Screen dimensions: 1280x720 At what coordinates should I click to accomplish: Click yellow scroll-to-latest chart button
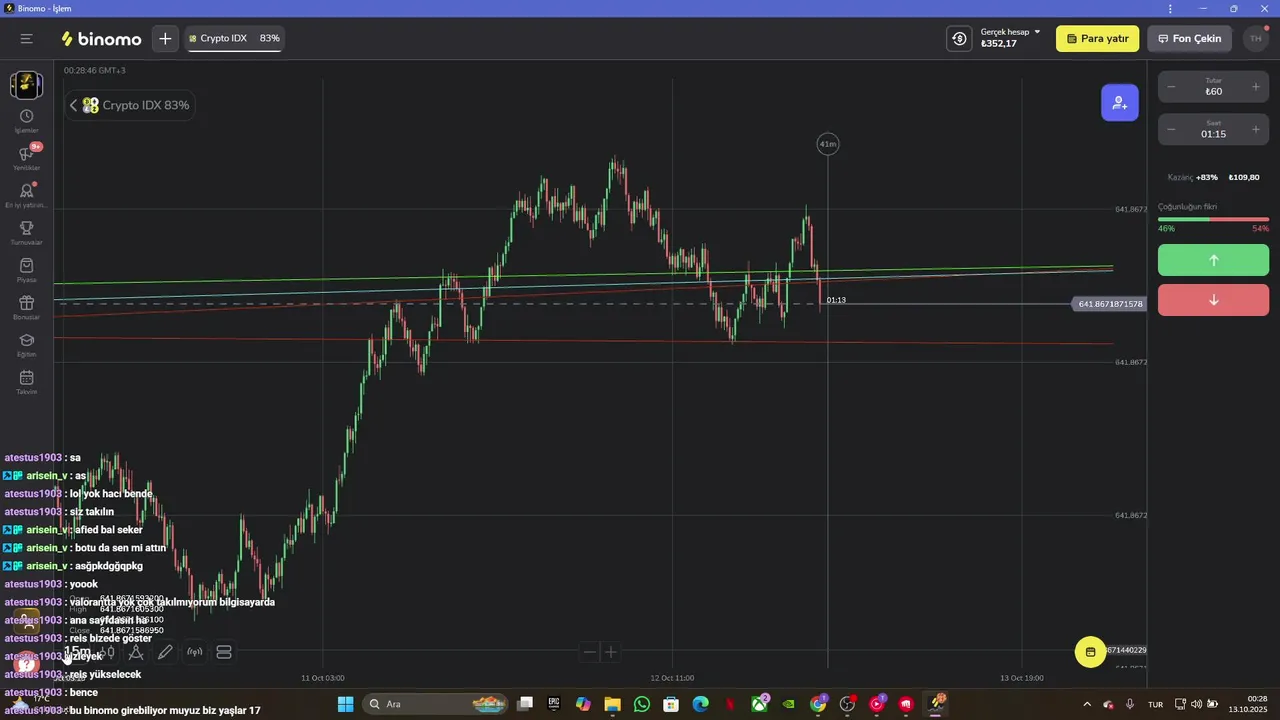coord(1090,652)
